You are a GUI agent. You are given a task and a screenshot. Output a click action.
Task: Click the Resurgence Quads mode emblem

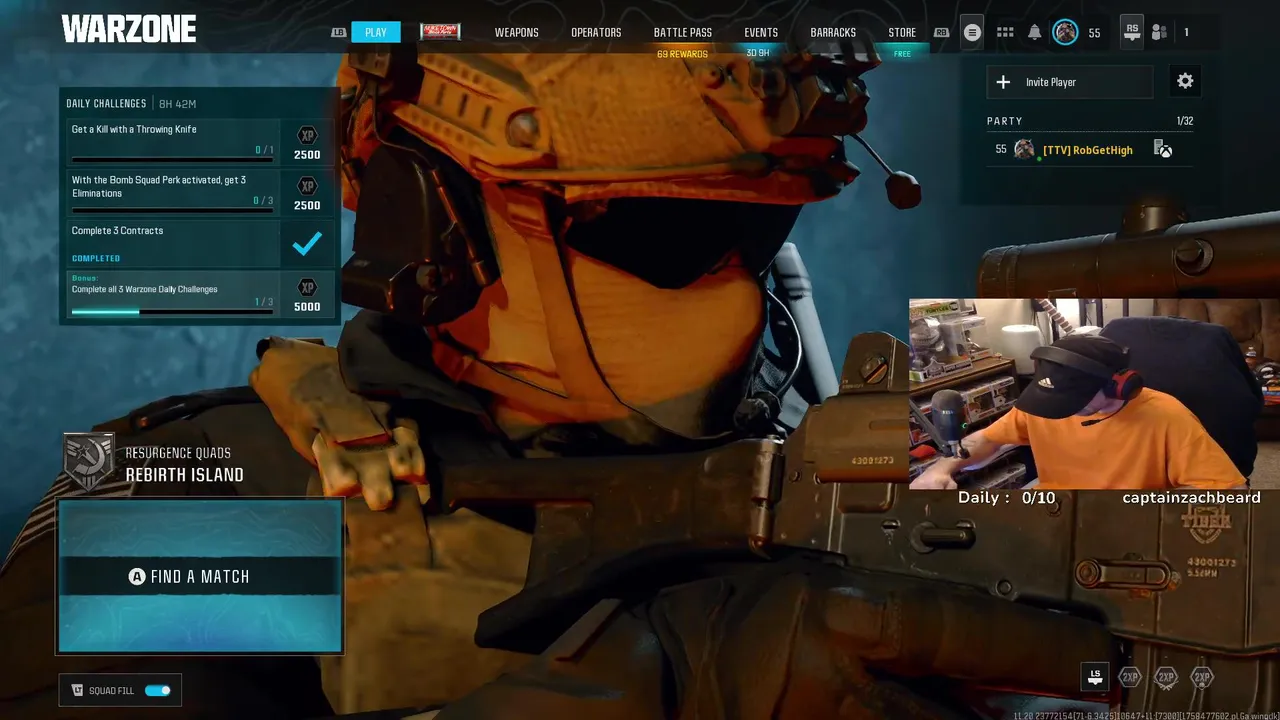(x=89, y=462)
